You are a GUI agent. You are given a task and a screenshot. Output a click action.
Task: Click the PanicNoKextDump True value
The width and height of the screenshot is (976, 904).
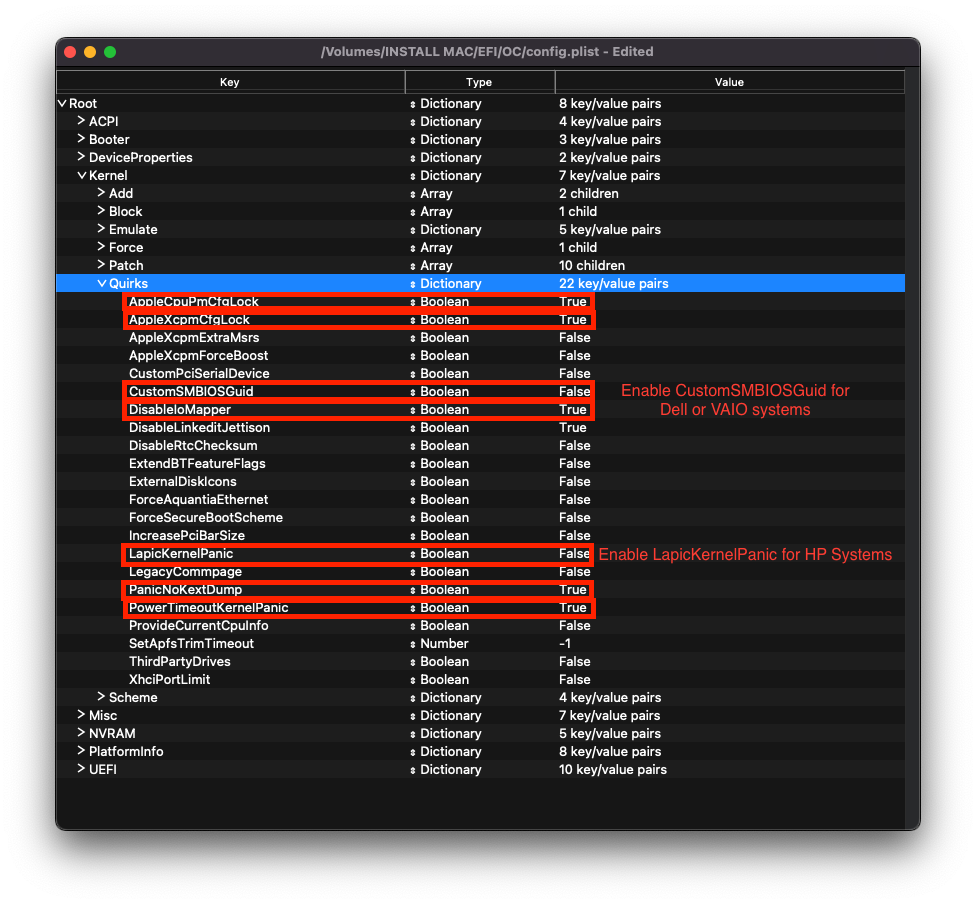573,590
